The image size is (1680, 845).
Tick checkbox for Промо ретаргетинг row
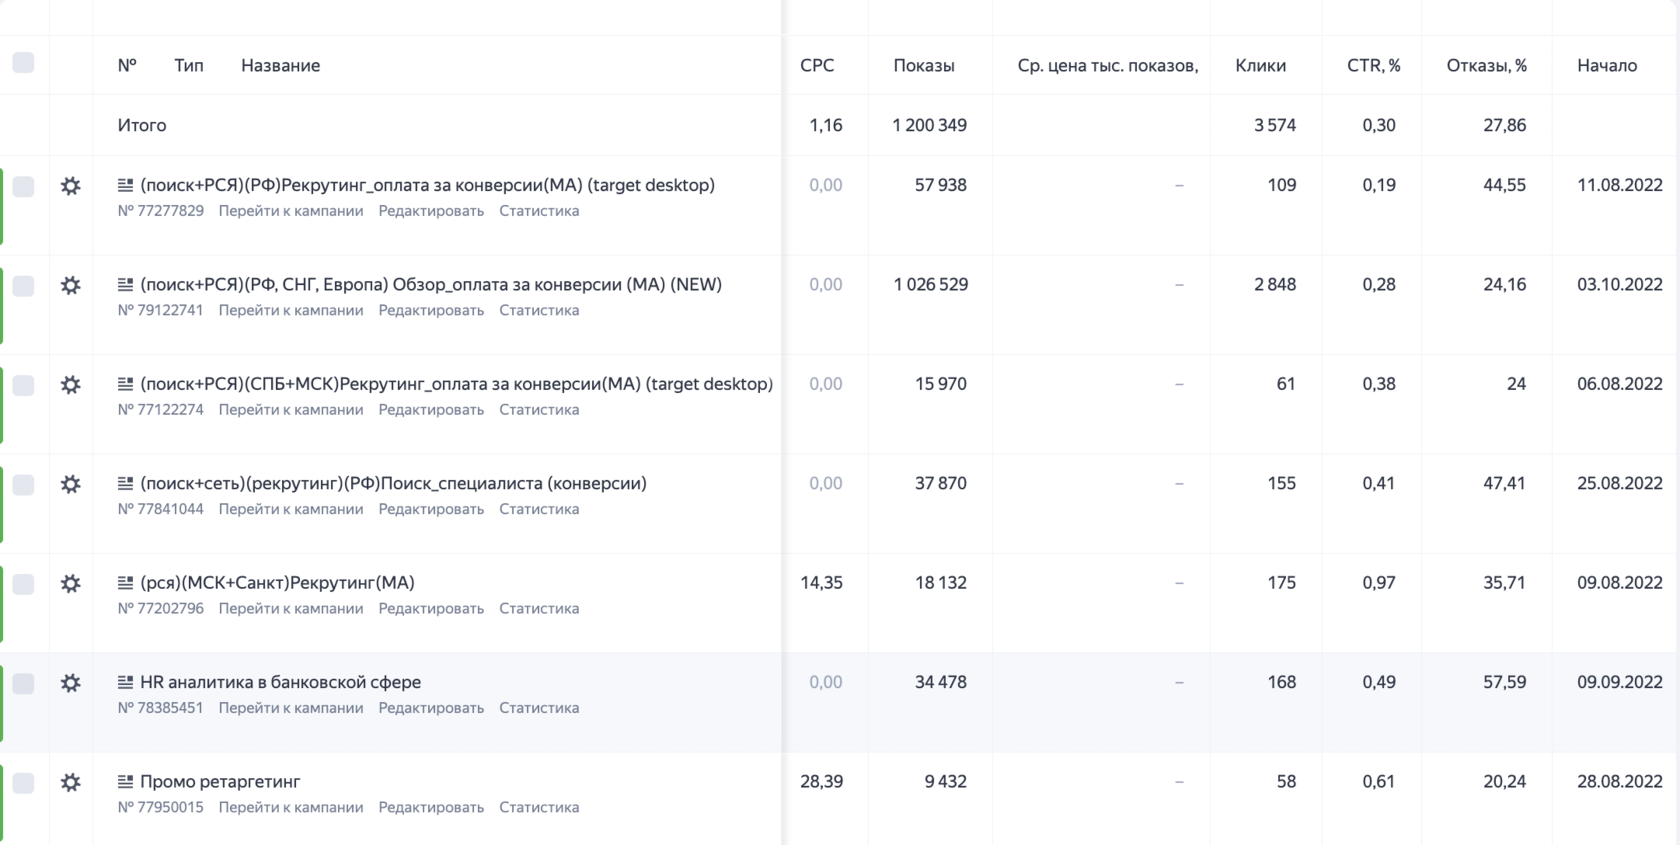(23, 782)
